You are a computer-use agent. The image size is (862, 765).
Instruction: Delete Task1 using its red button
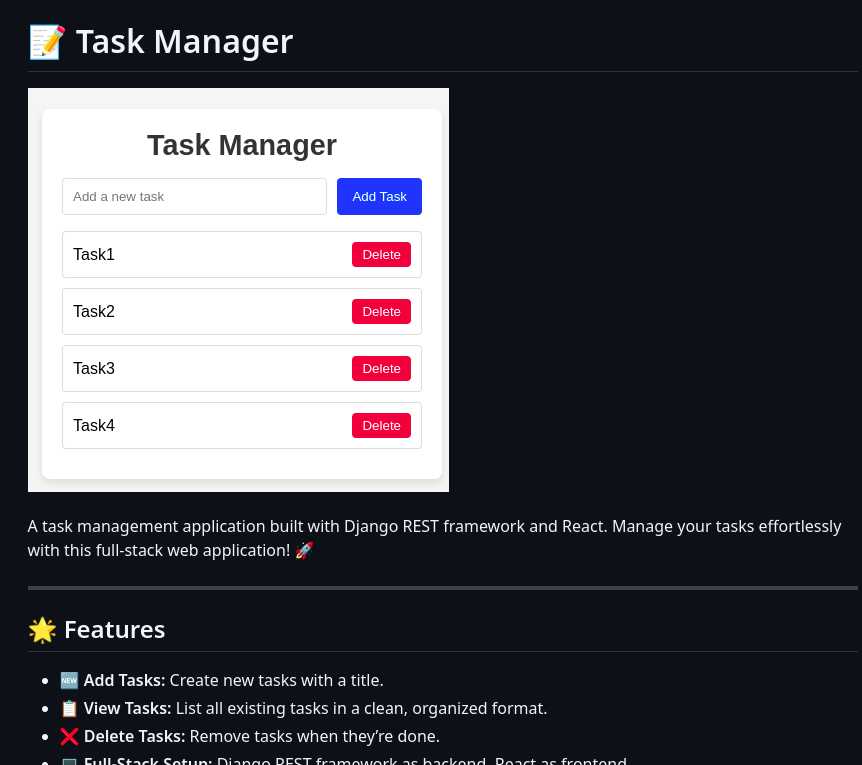381,254
